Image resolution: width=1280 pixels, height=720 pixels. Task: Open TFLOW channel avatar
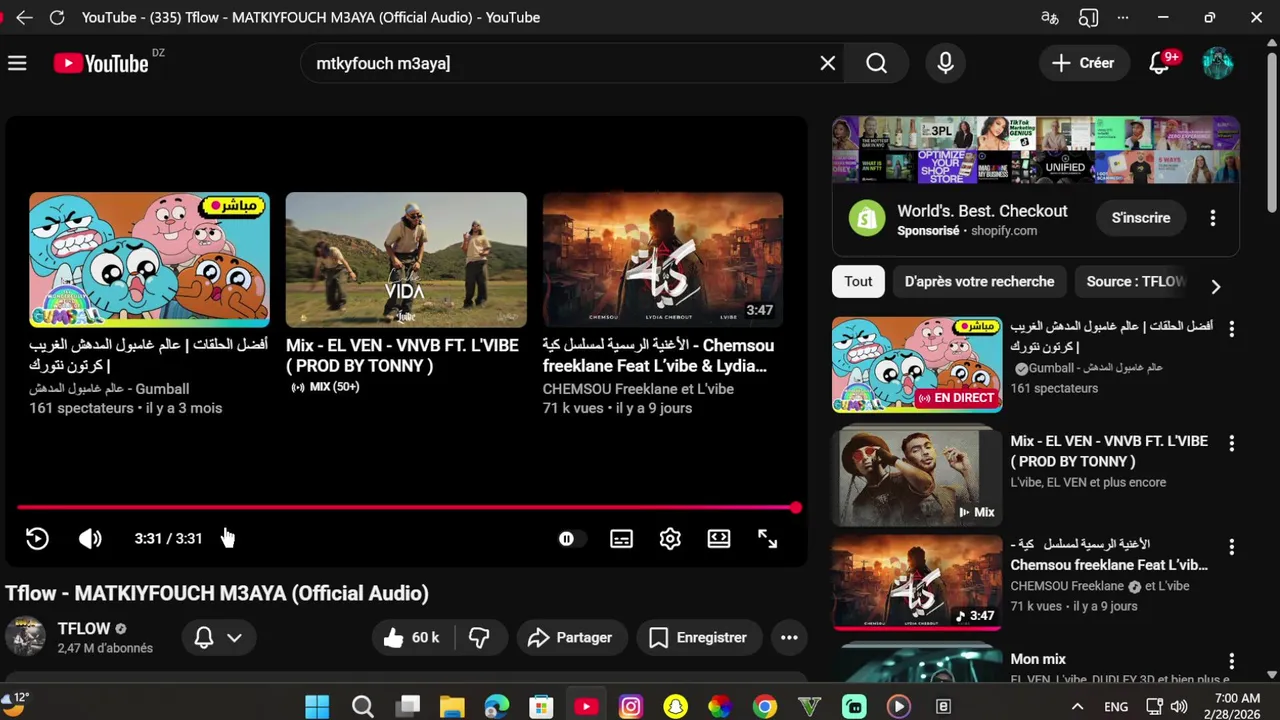click(25, 637)
